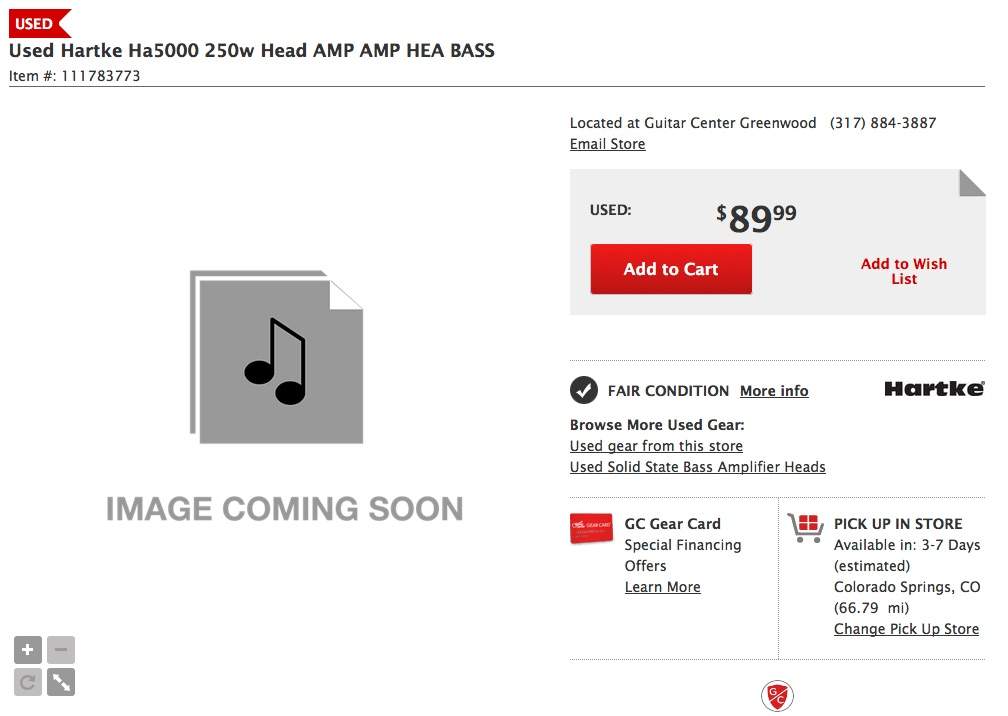The height and width of the screenshot is (716, 1008).
Task: Click the GC Gear Card heading
Action: [672, 524]
